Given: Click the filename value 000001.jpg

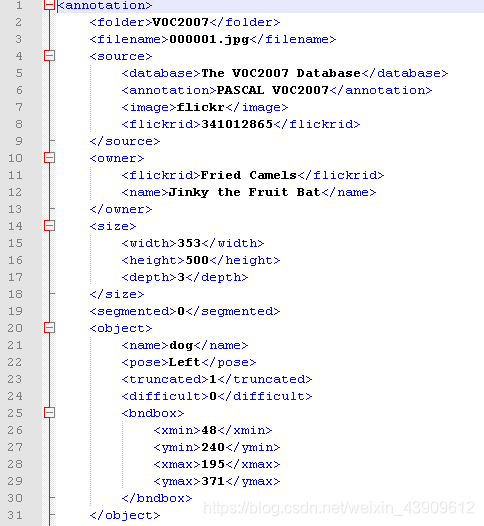Looking at the screenshot, I should [x=209, y=40].
